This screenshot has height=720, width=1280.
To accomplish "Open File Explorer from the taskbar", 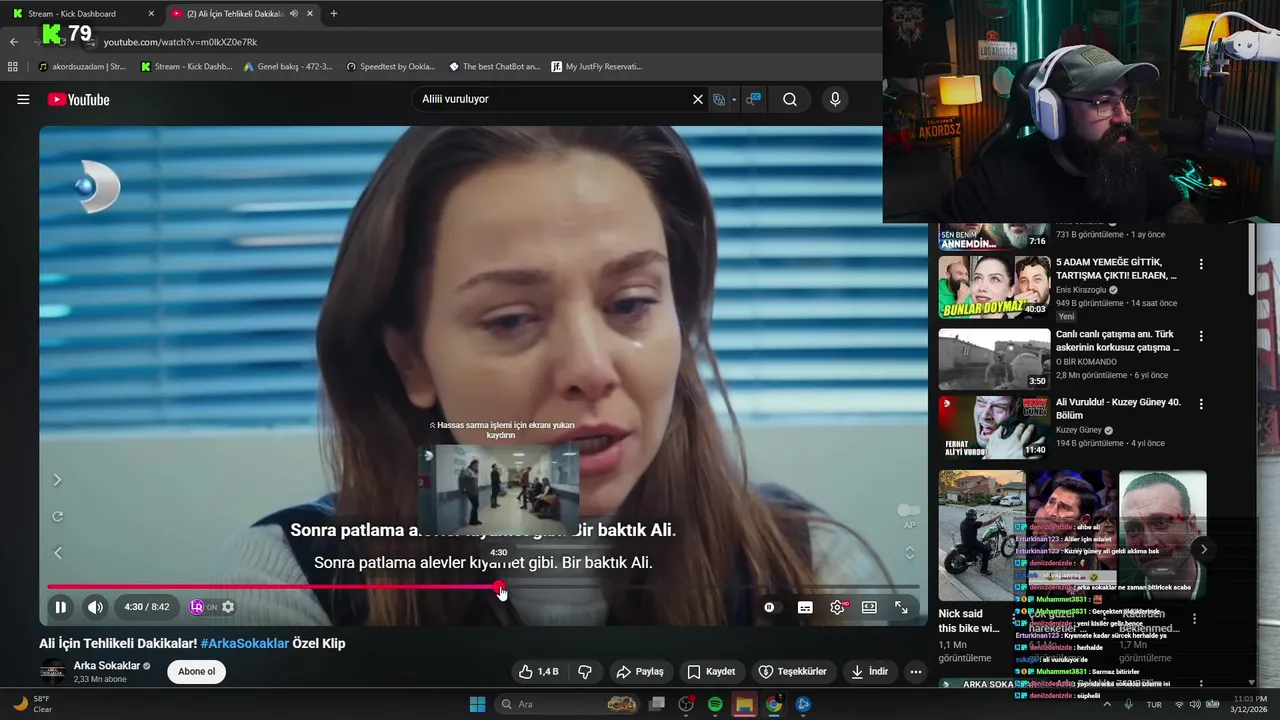I will tap(744, 704).
